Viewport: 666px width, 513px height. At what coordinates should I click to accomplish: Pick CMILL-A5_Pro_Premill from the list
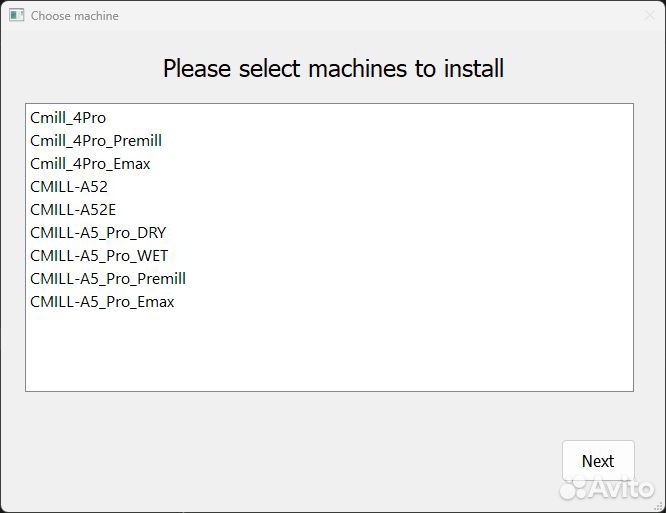pyautogui.click(x=108, y=279)
